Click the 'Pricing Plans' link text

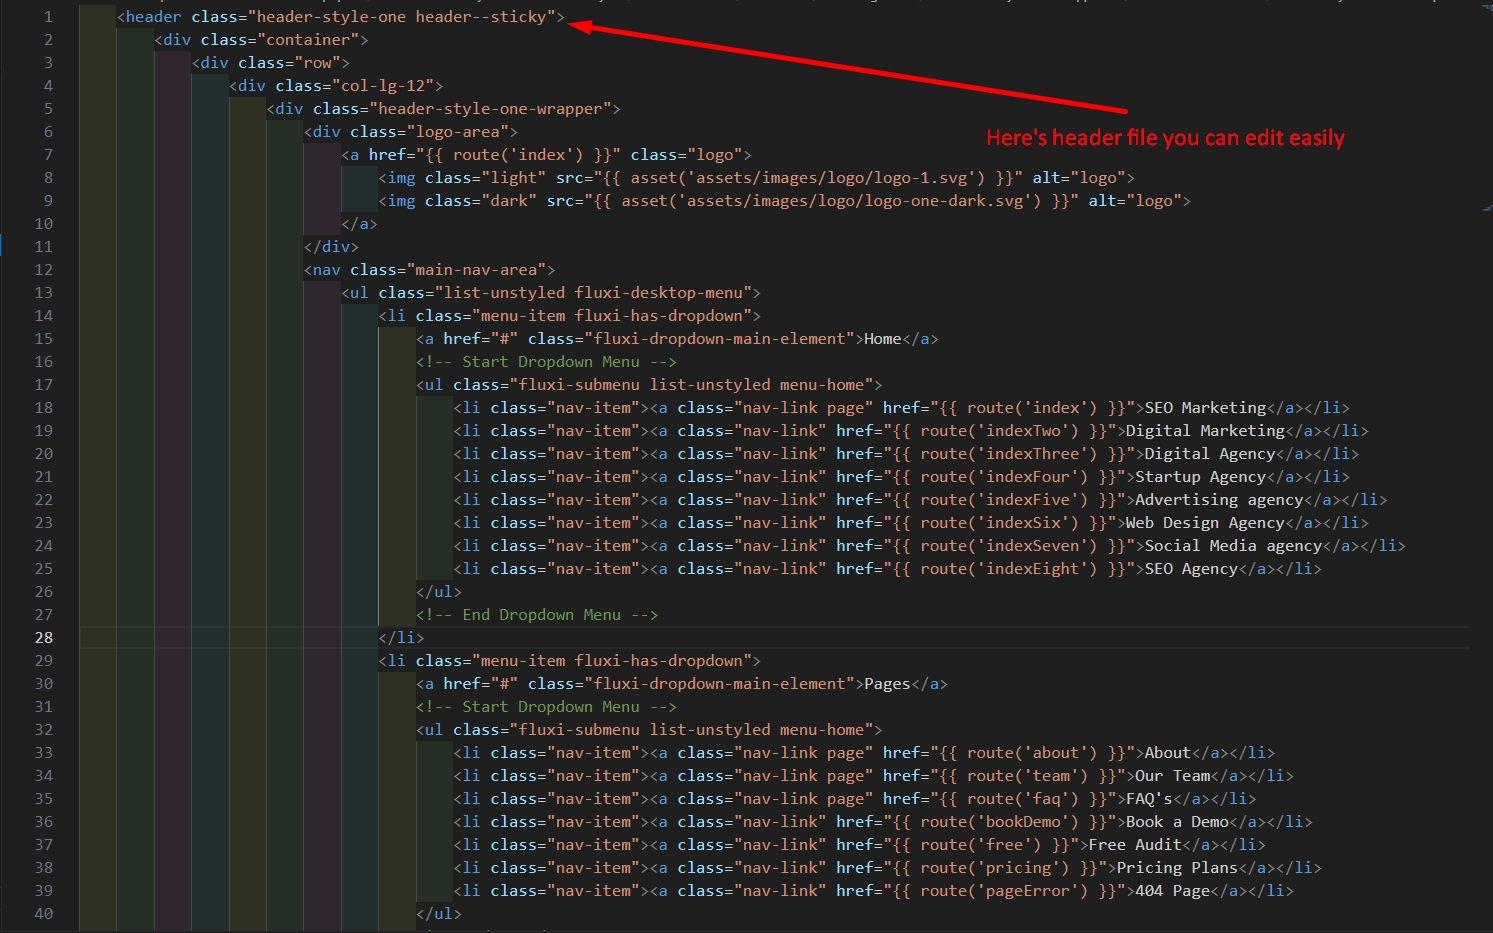click(1177, 868)
